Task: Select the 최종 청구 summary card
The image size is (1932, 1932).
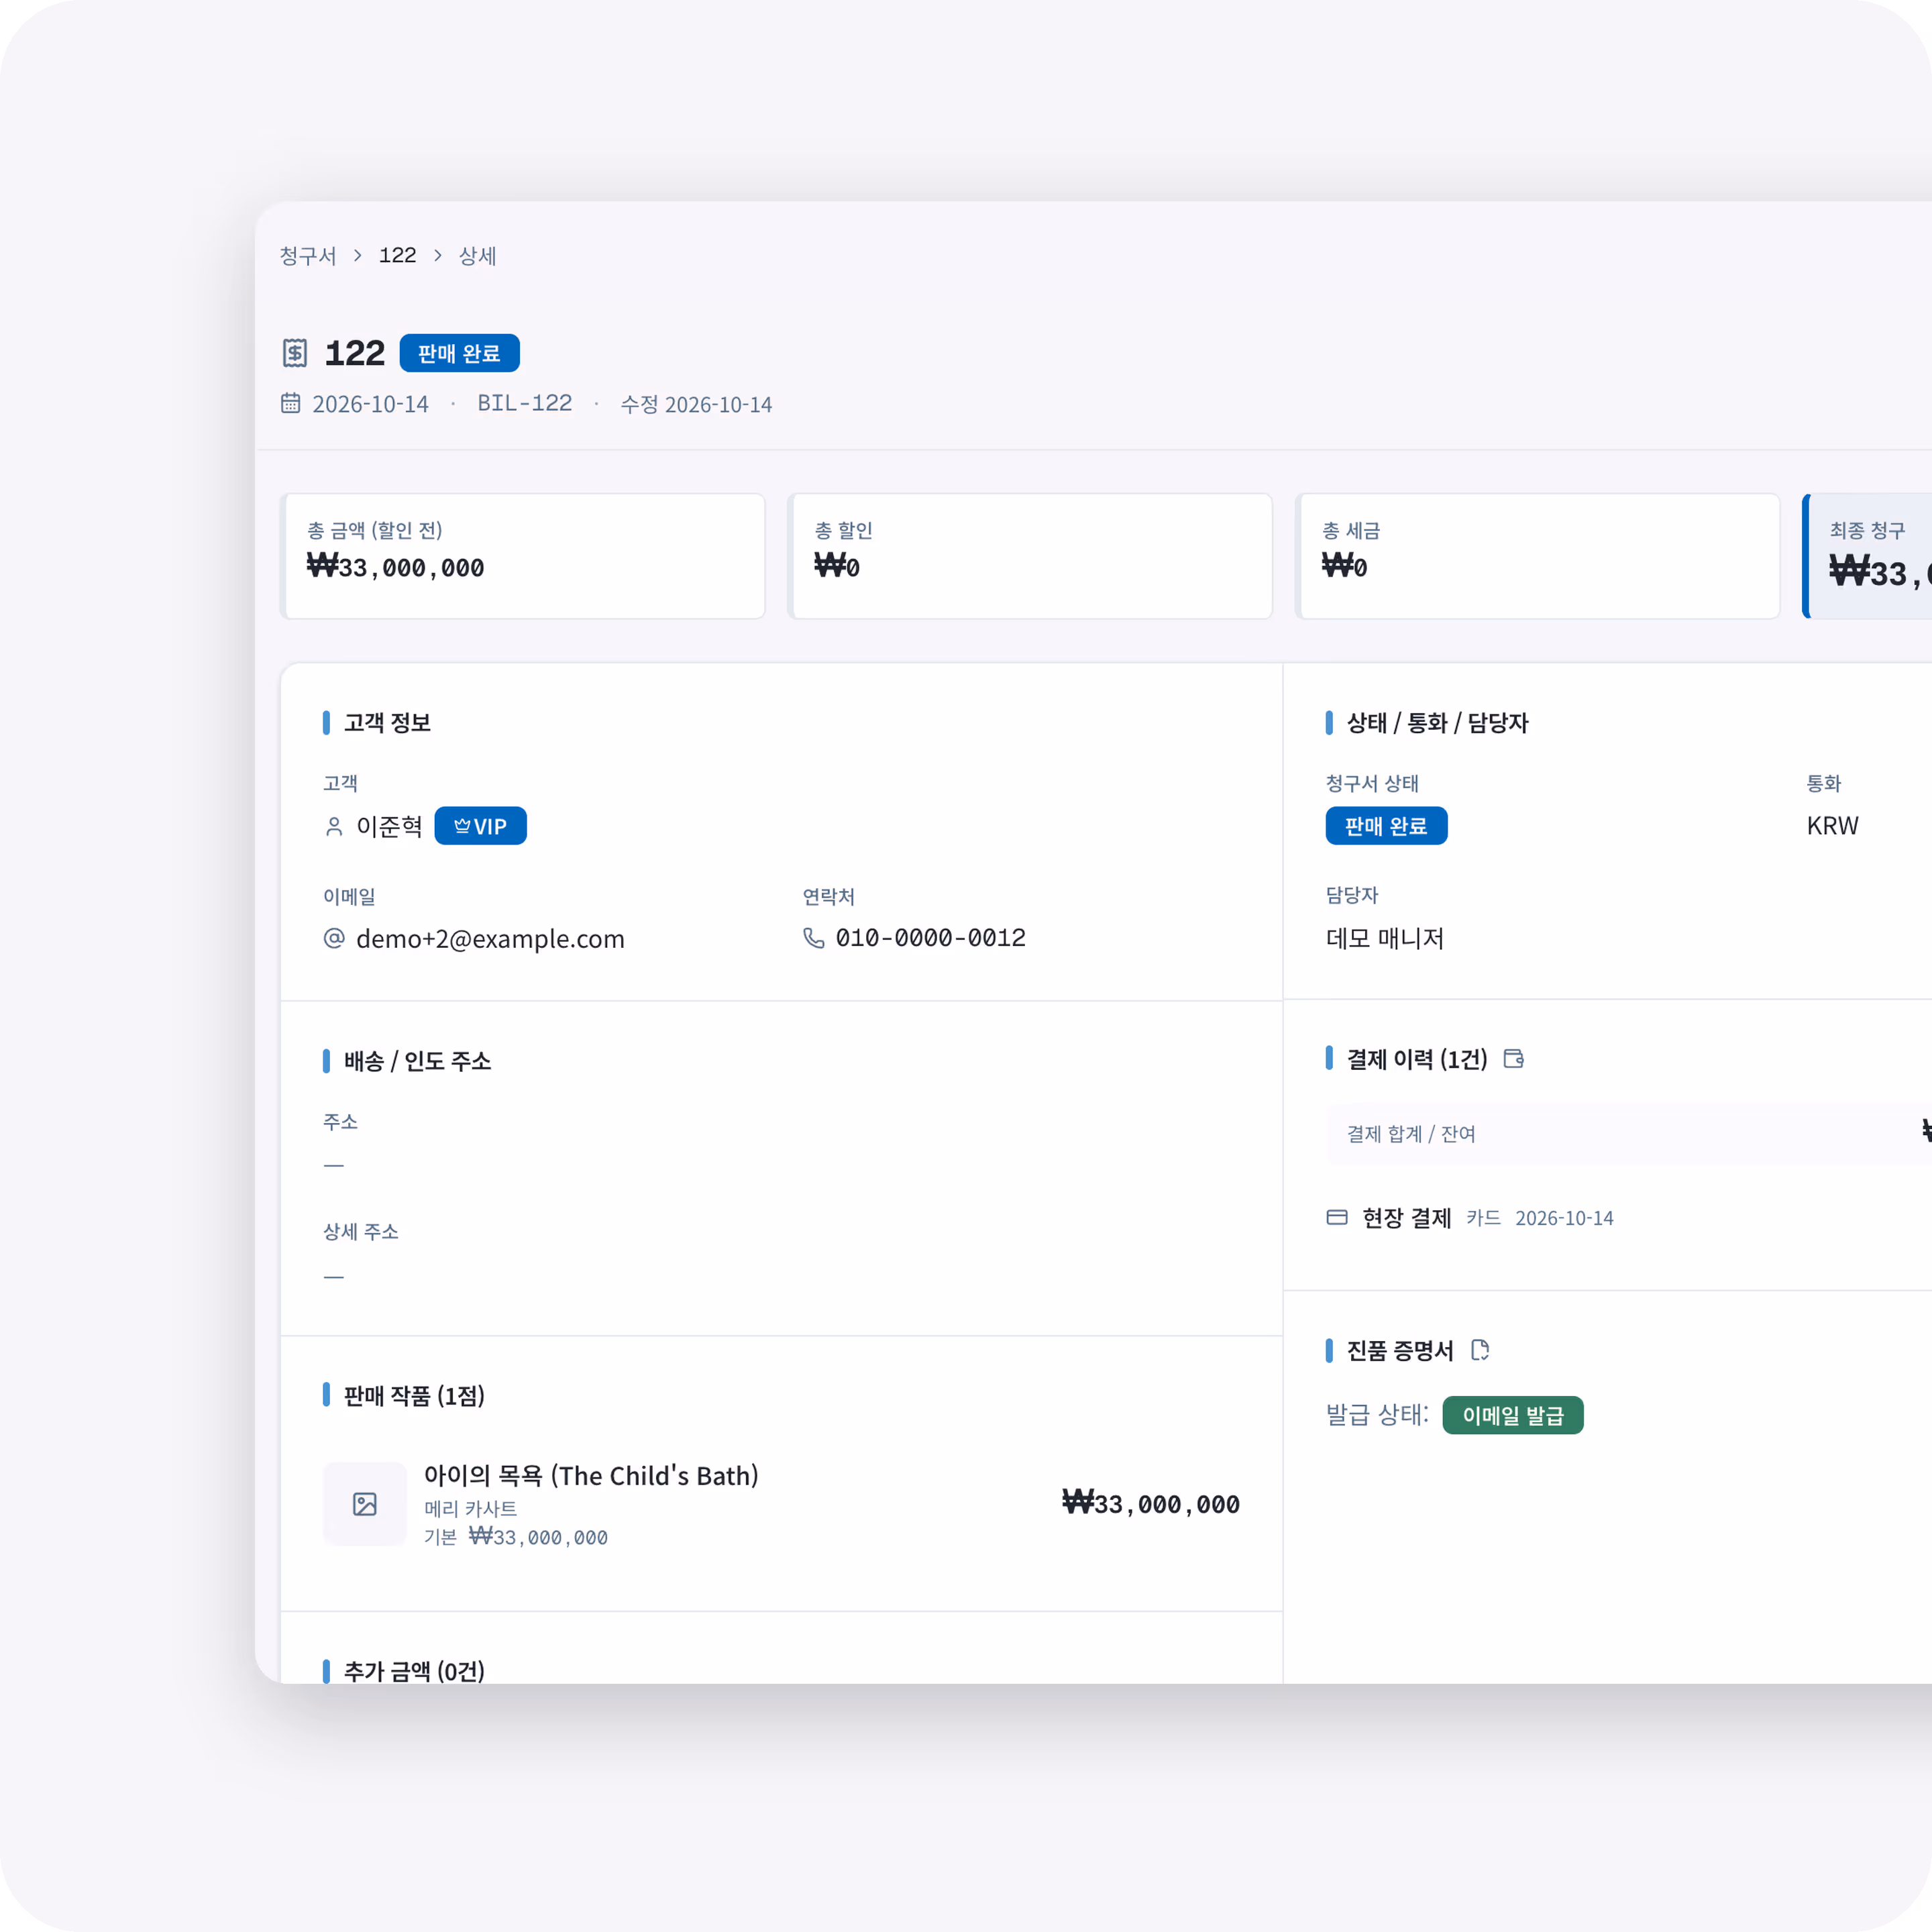Action: (1867, 556)
